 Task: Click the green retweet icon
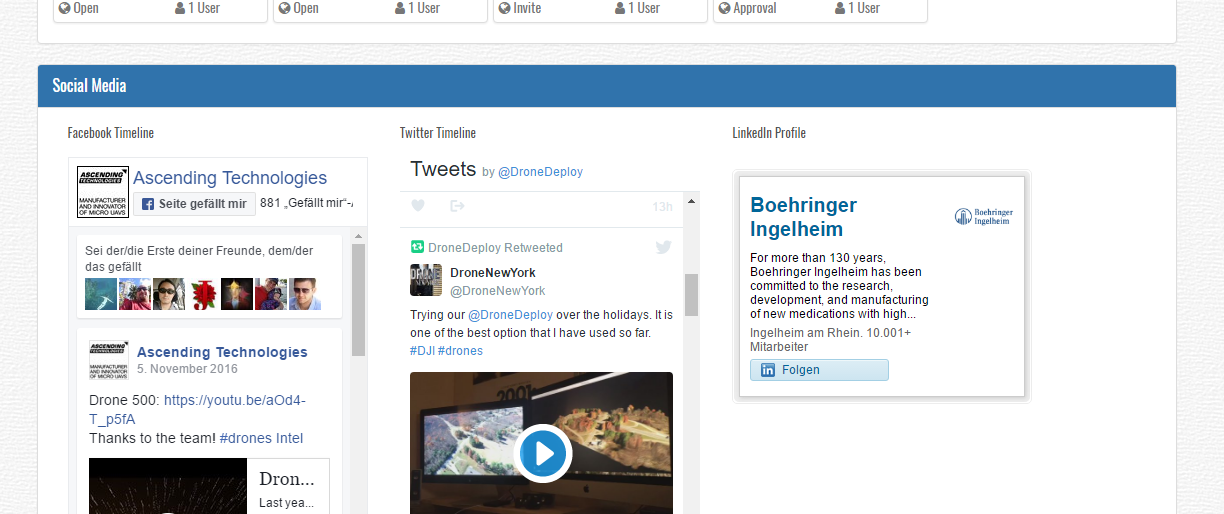(x=417, y=247)
